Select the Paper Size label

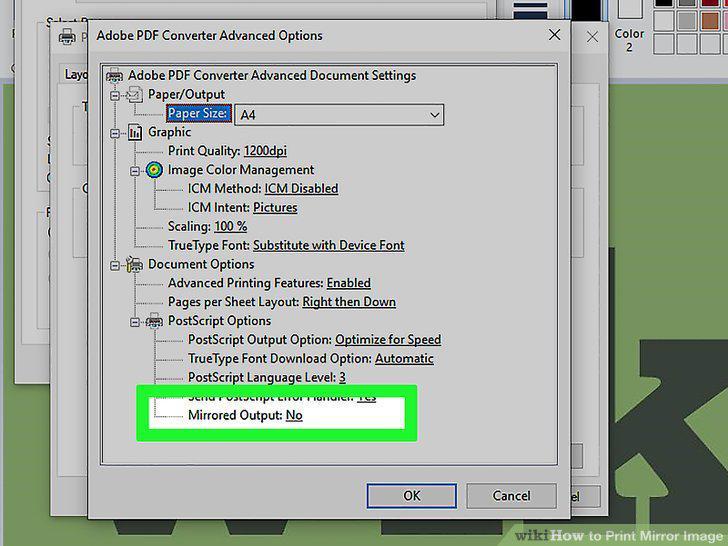(x=198, y=113)
